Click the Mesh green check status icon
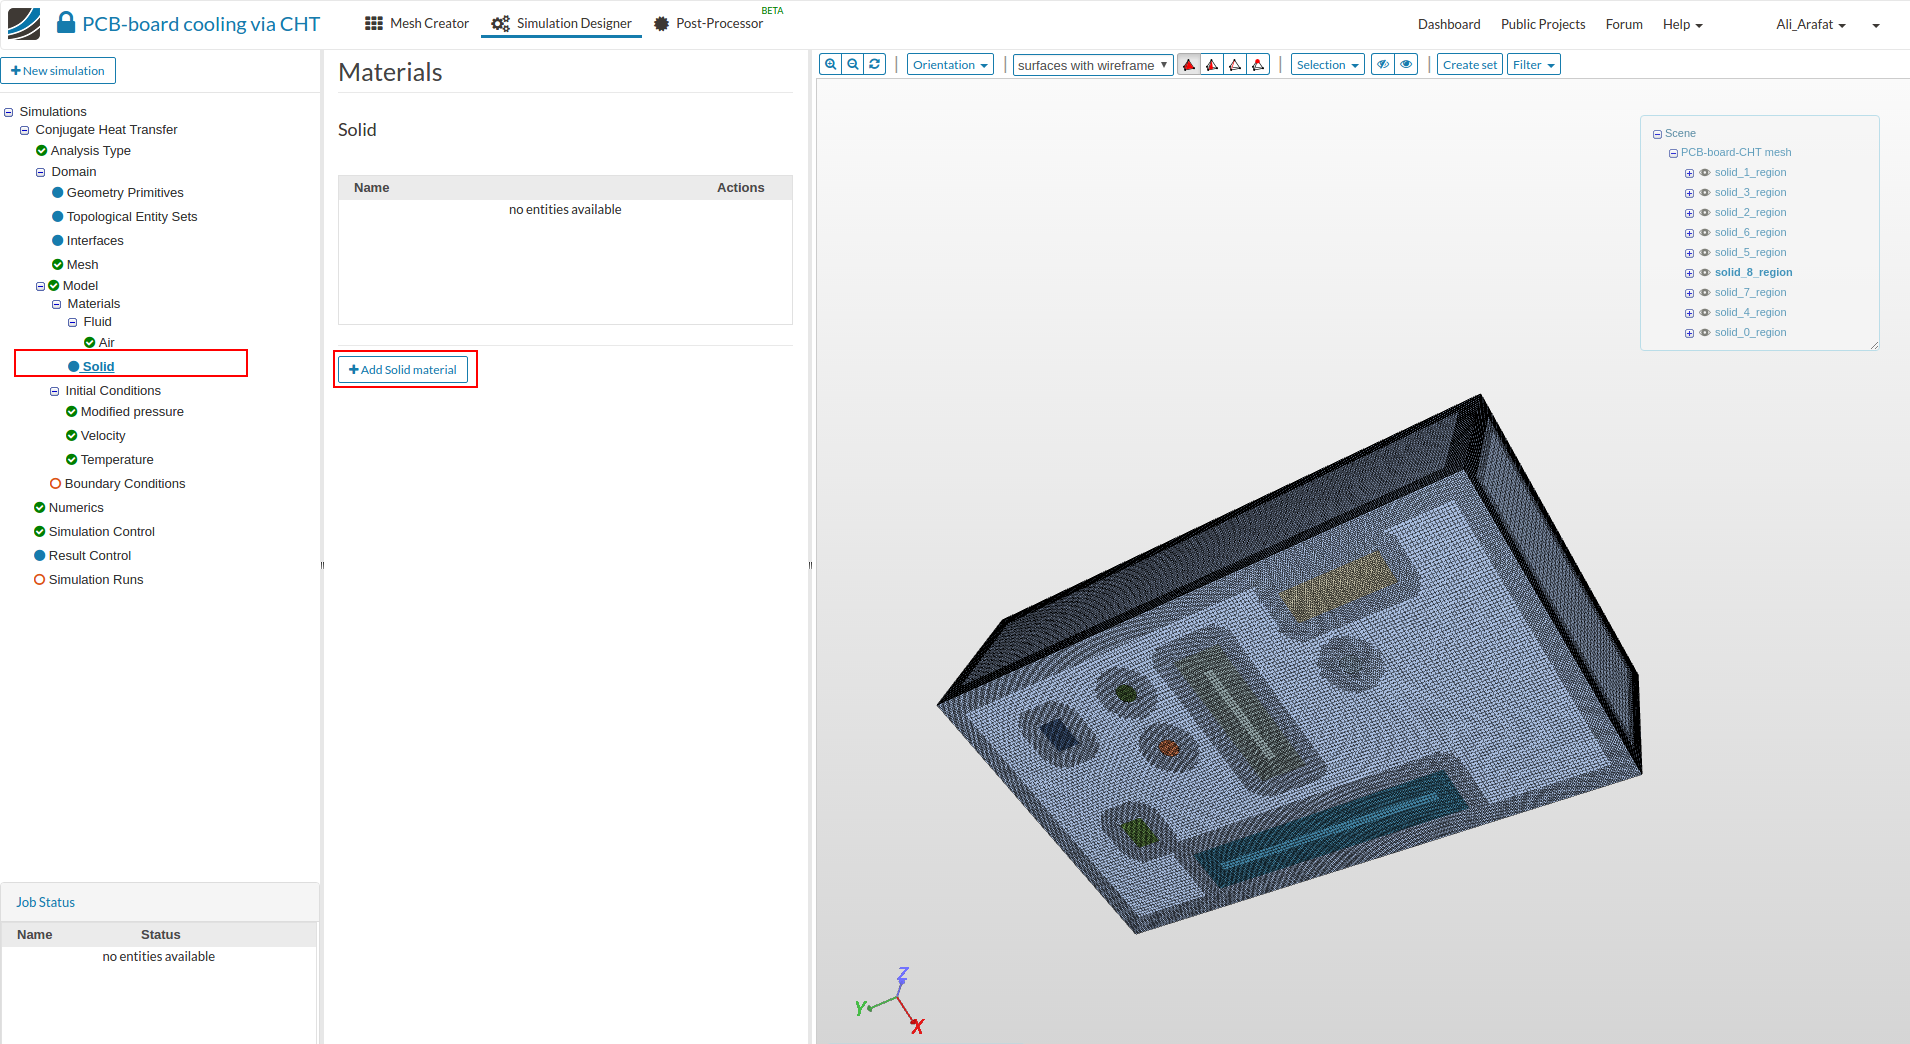 tap(57, 265)
